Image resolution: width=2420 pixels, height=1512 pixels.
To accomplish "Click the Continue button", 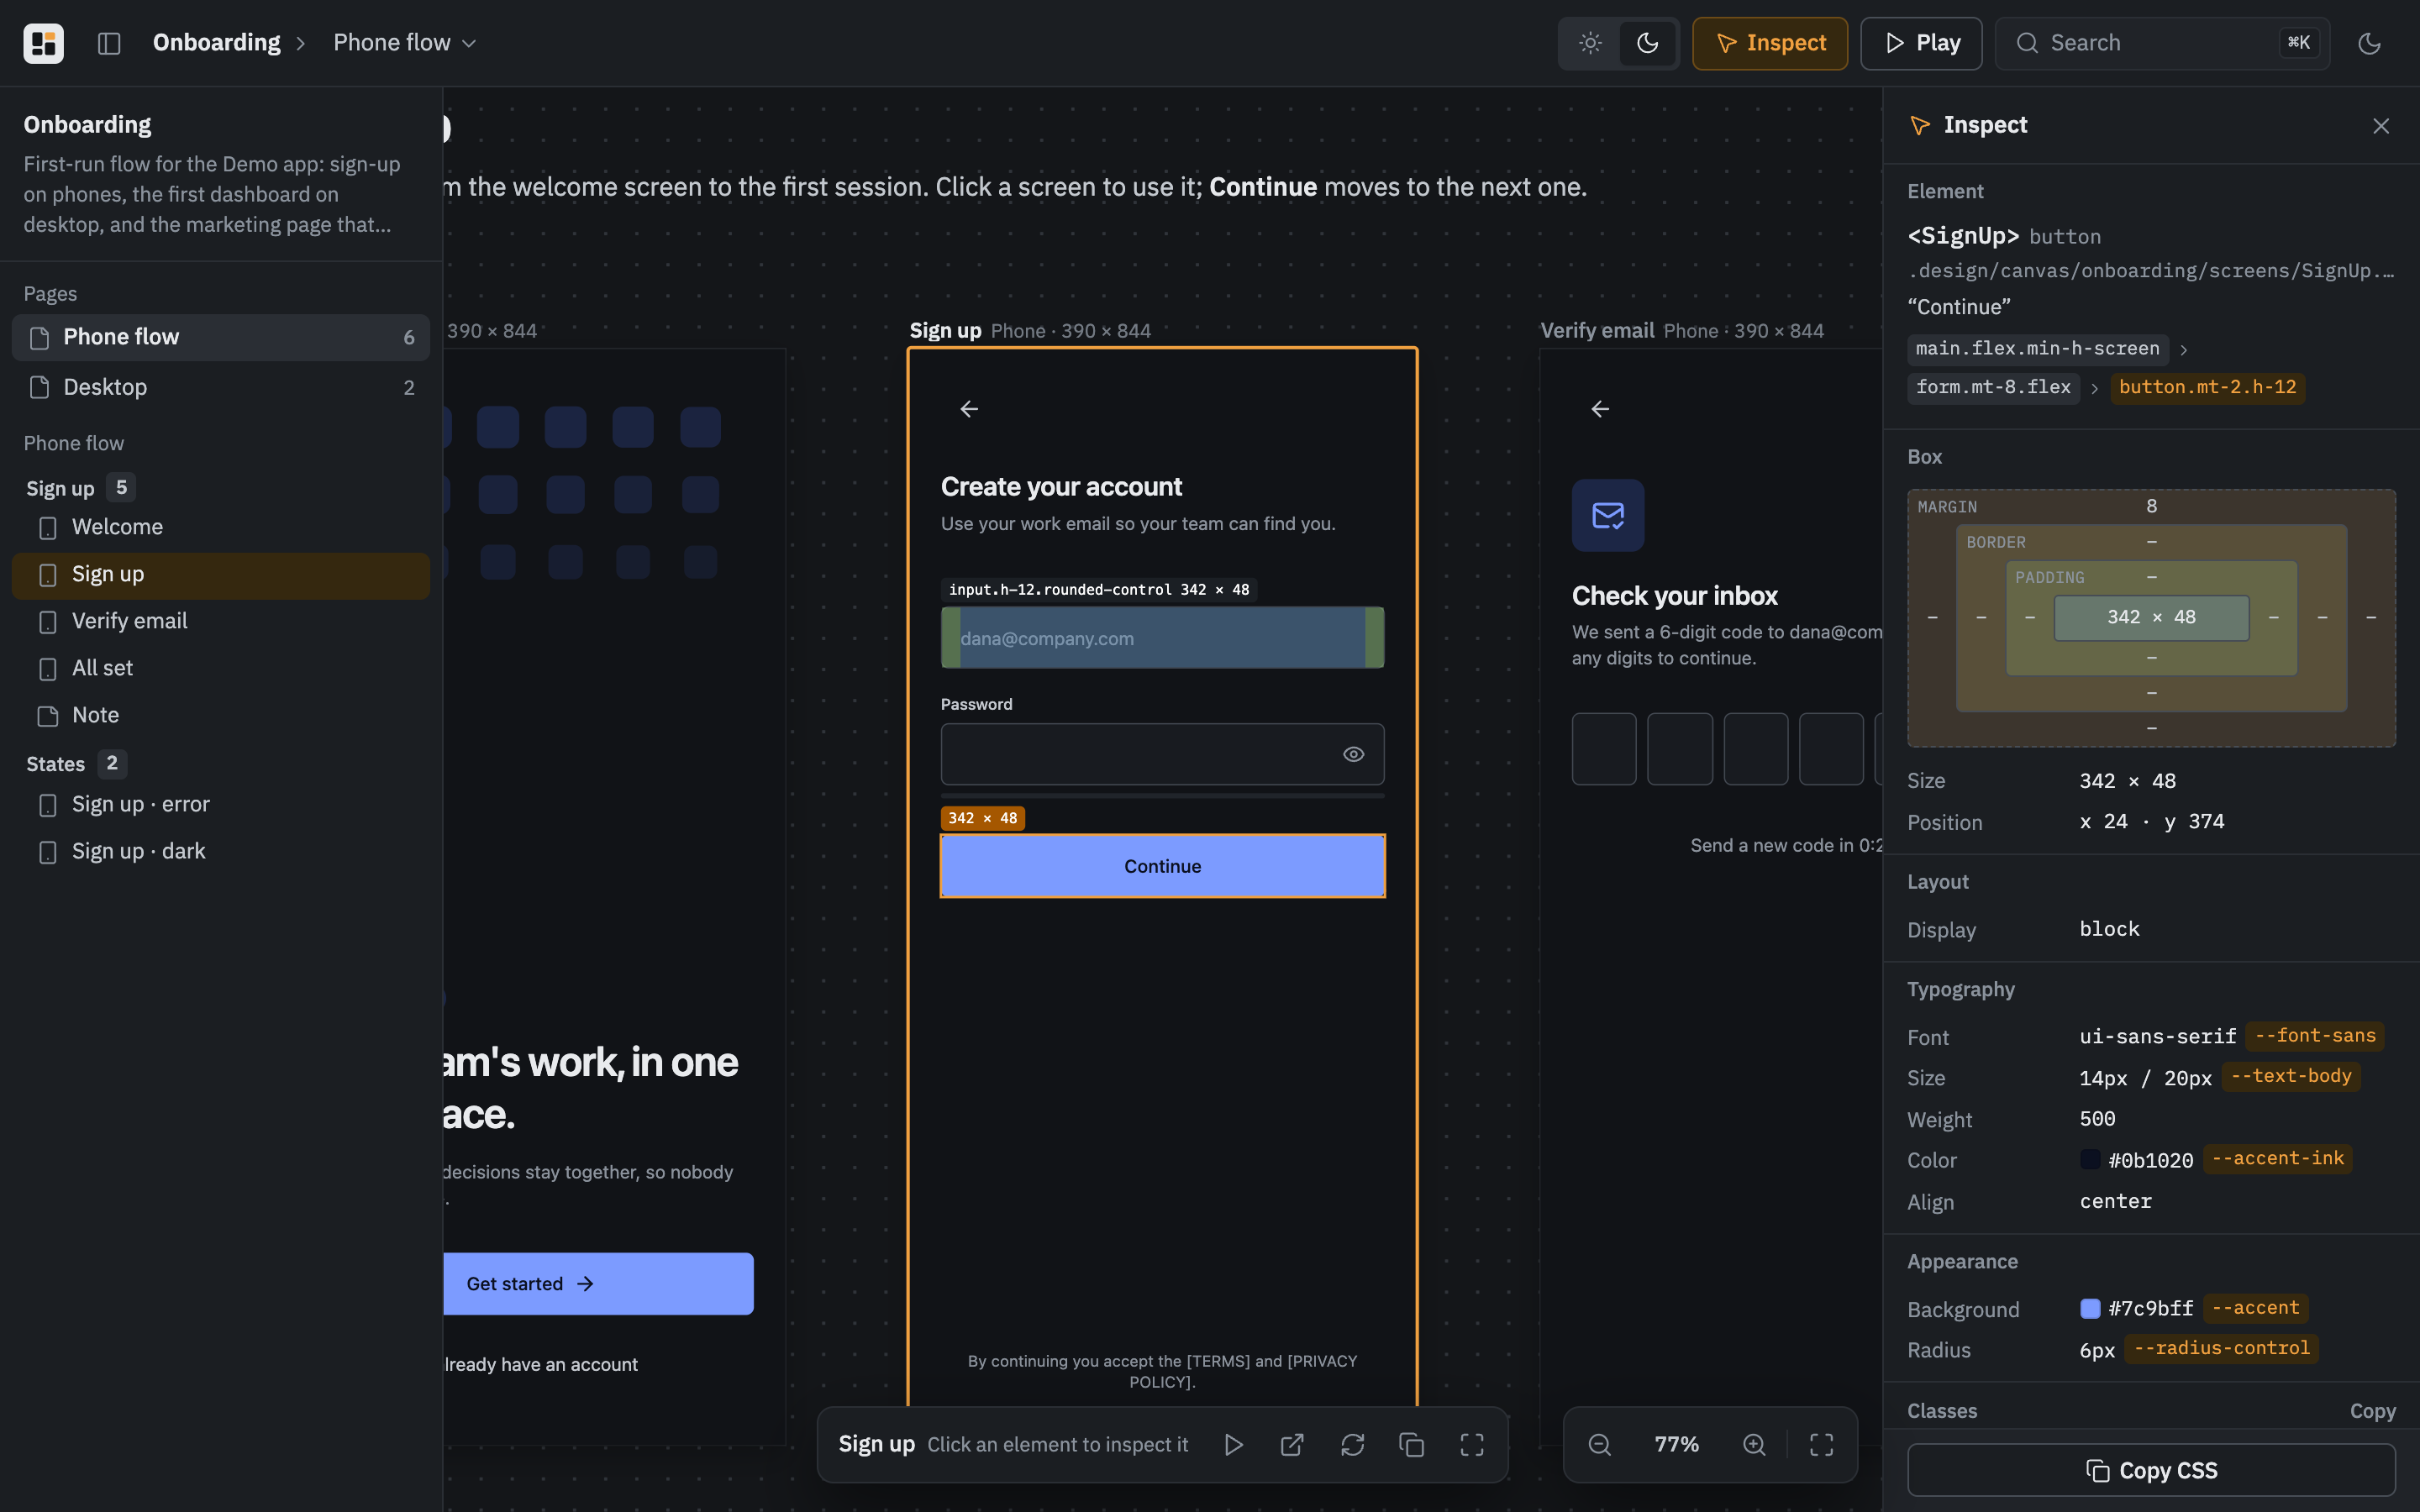I will pyautogui.click(x=1162, y=866).
